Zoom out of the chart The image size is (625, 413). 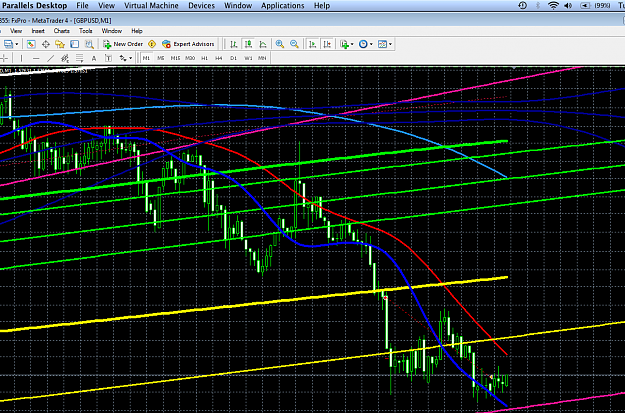[294, 44]
